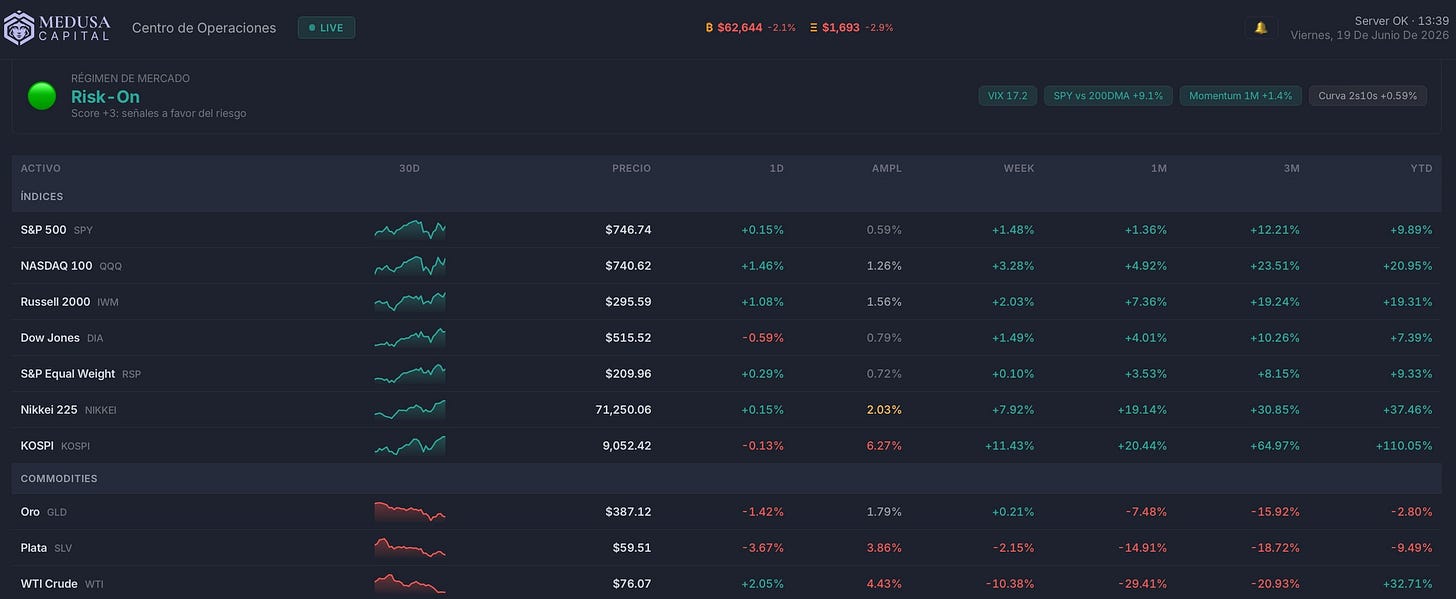Open the S&P 500 30D sparkline
Image resolution: width=1456 pixels, height=599 pixels.
(x=410, y=230)
